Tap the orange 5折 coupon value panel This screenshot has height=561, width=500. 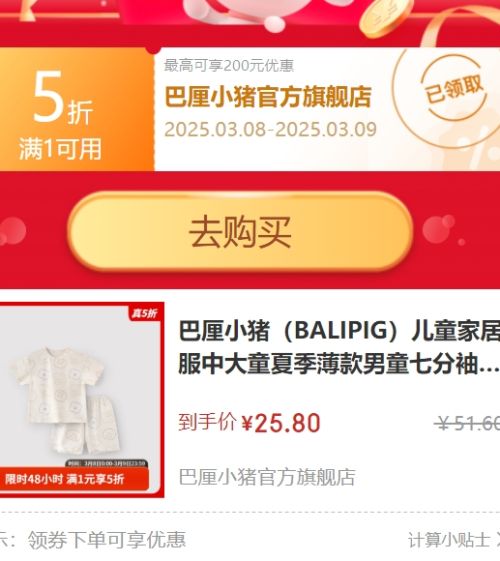pos(77,109)
